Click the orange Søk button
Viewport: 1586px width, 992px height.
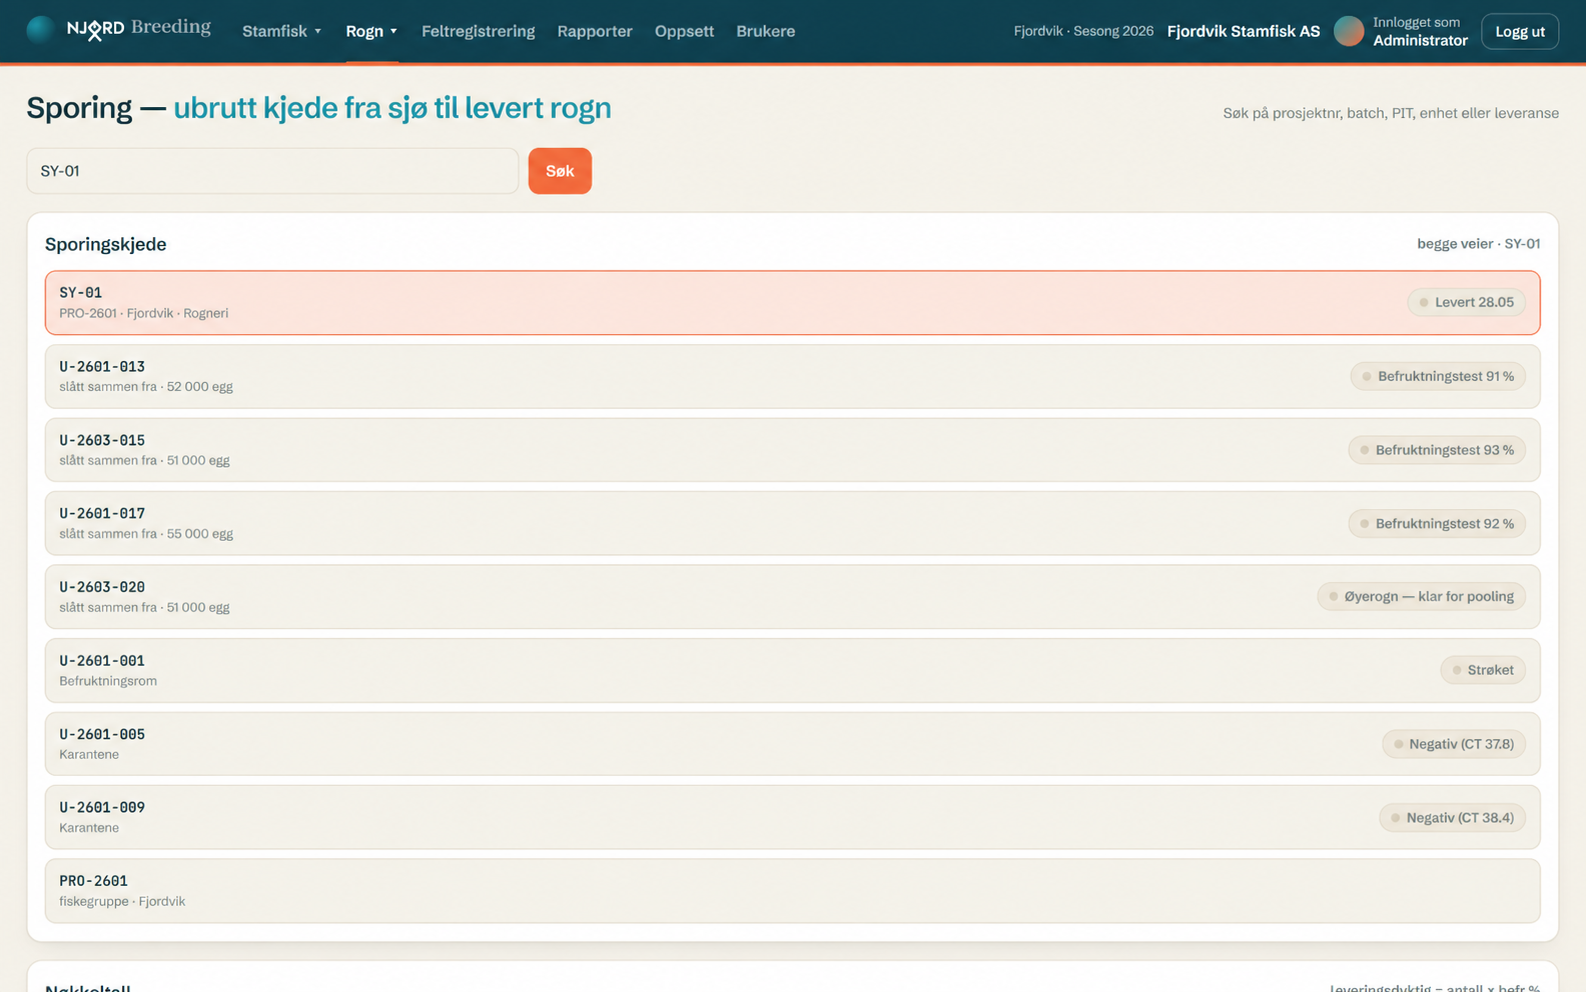[559, 171]
